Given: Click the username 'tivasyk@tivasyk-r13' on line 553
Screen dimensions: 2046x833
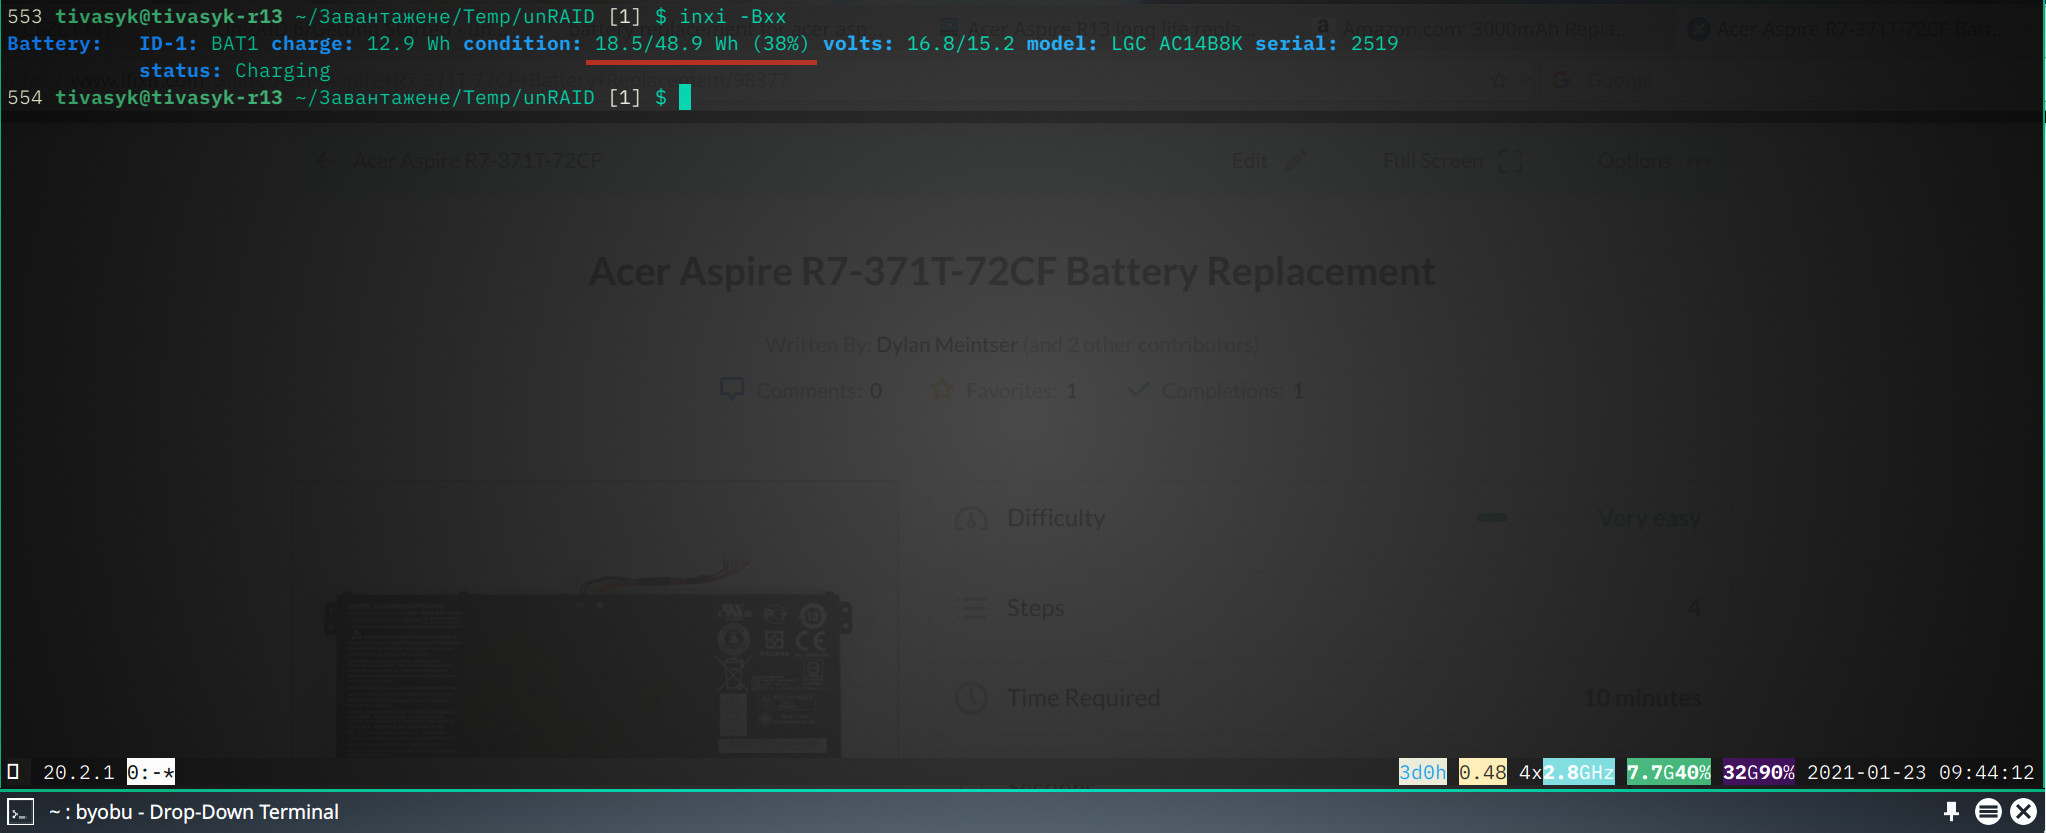Looking at the screenshot, I should point(168,17).
